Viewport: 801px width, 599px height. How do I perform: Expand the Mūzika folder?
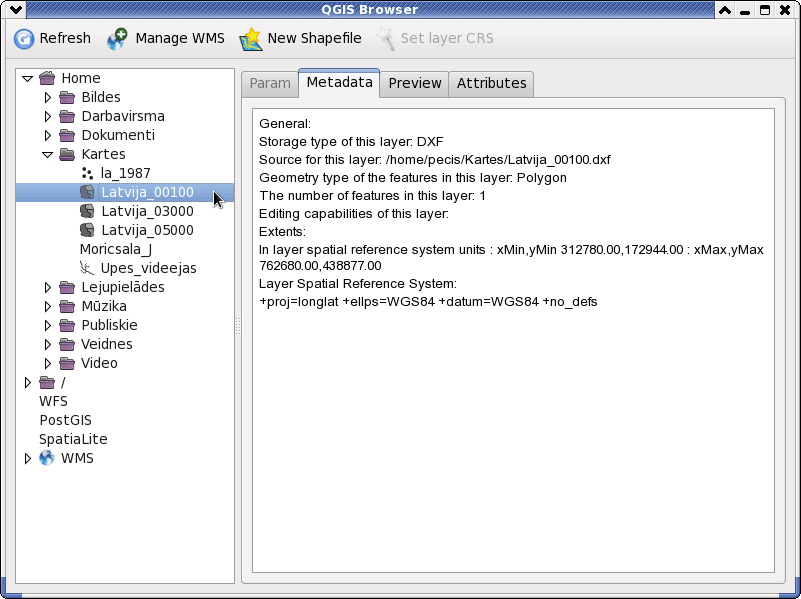pyautogui.click(x=48, y=306)
